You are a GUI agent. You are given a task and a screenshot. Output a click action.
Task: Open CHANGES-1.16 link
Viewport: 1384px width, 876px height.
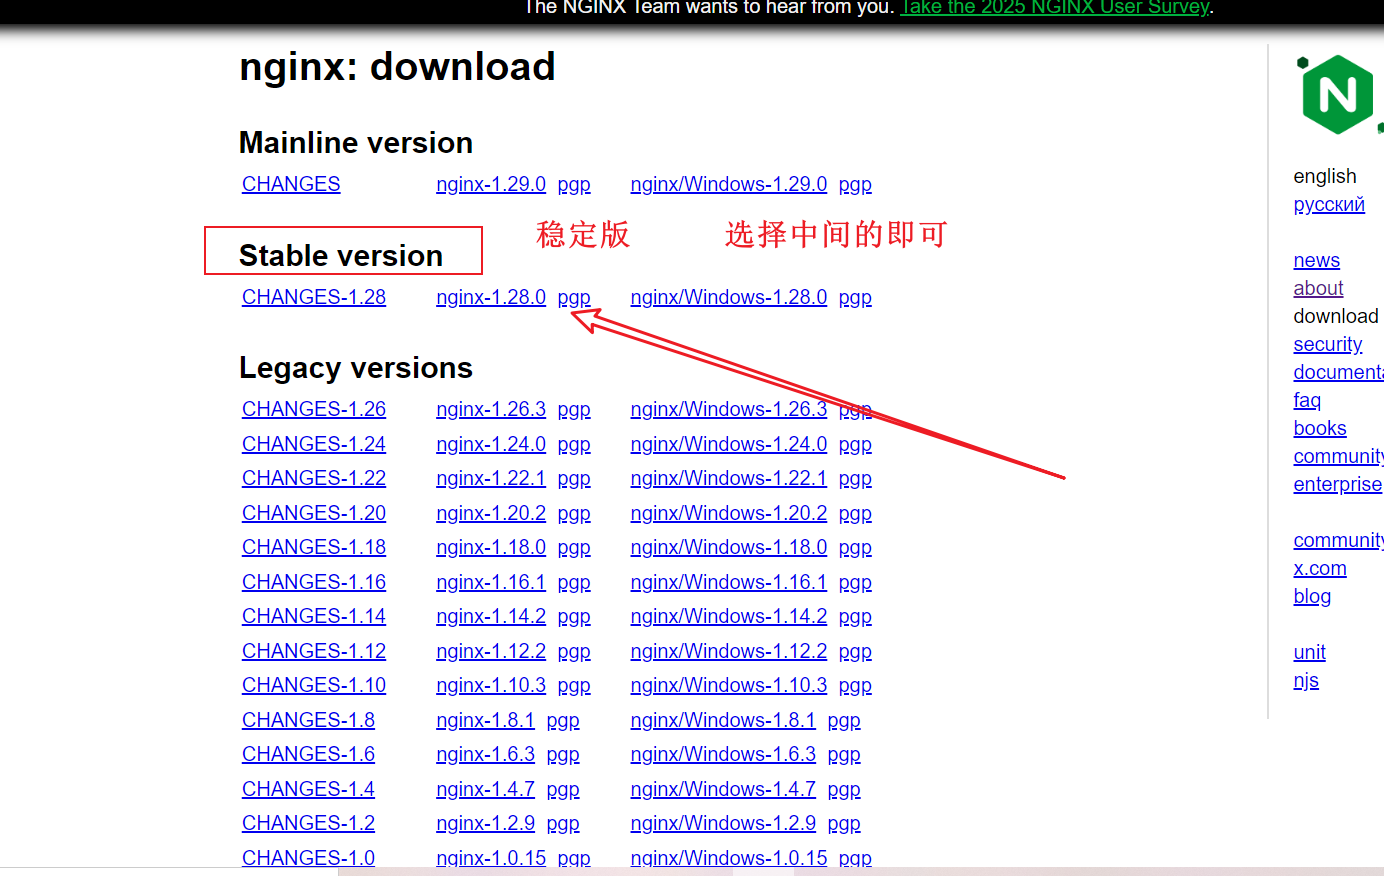click(x=314, y=582)
